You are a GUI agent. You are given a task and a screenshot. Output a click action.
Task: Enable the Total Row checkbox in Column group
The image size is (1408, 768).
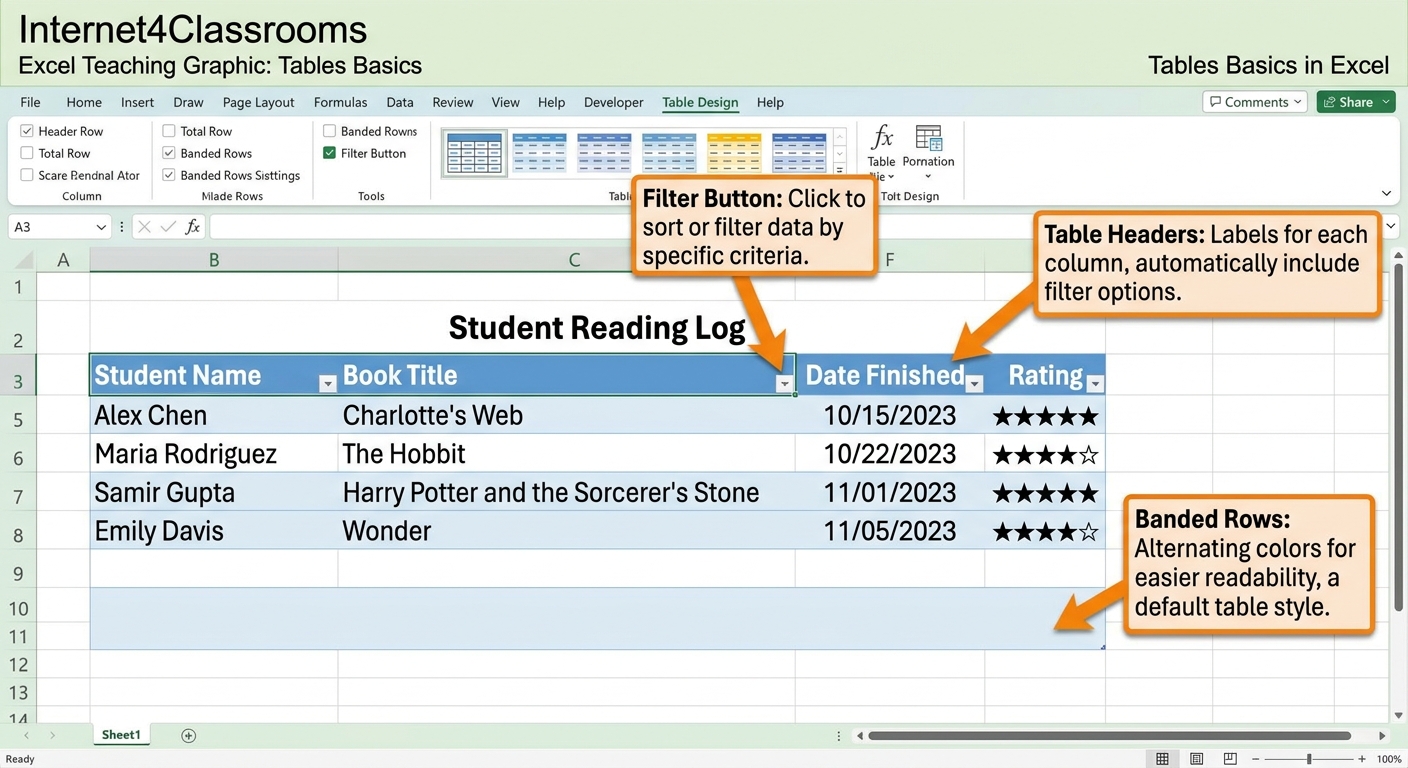click(x=27, y=153)
